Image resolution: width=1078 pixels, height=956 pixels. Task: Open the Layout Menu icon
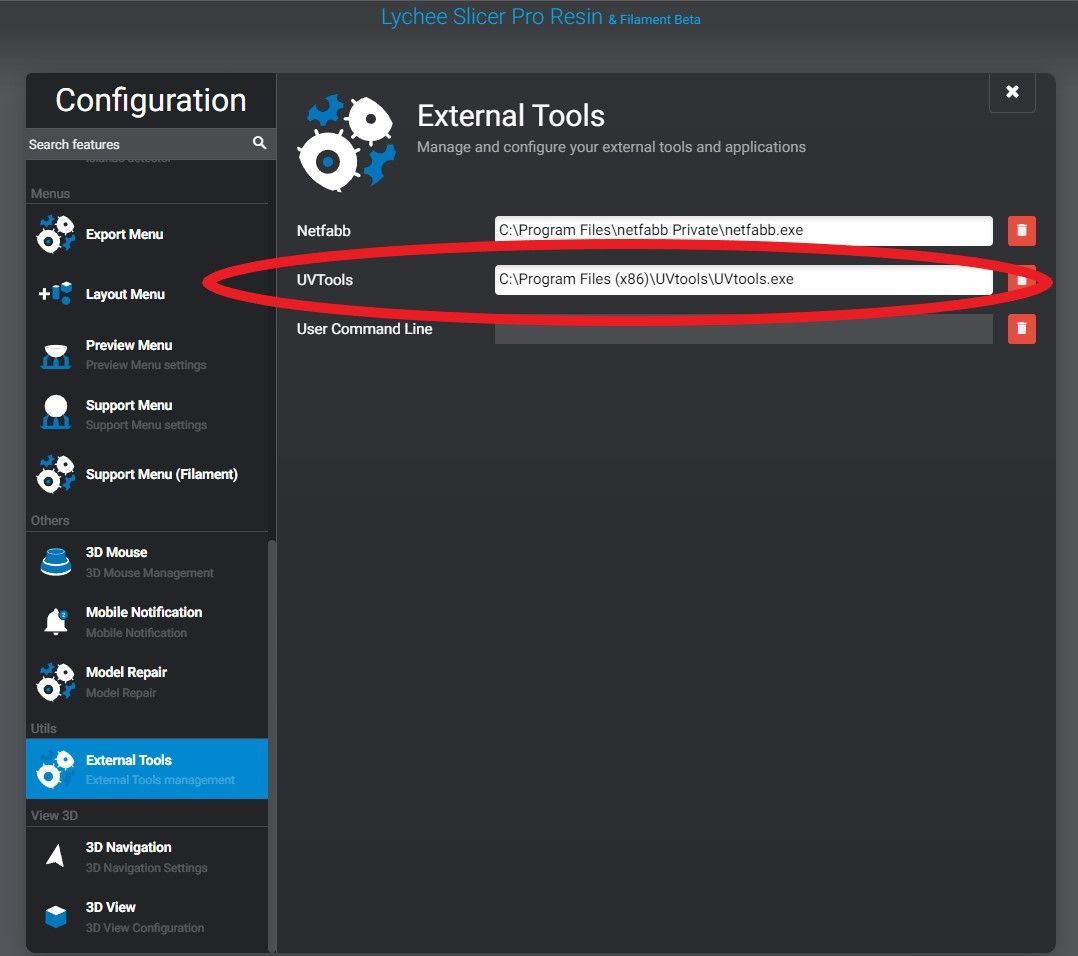(x=56, y=293)
